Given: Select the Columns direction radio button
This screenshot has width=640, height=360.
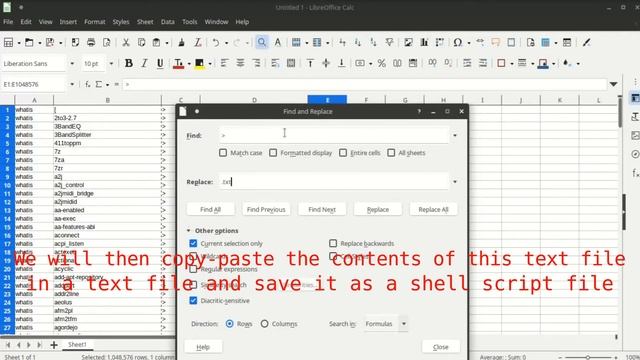Looking at the screenshot, I should coord(264,324).
